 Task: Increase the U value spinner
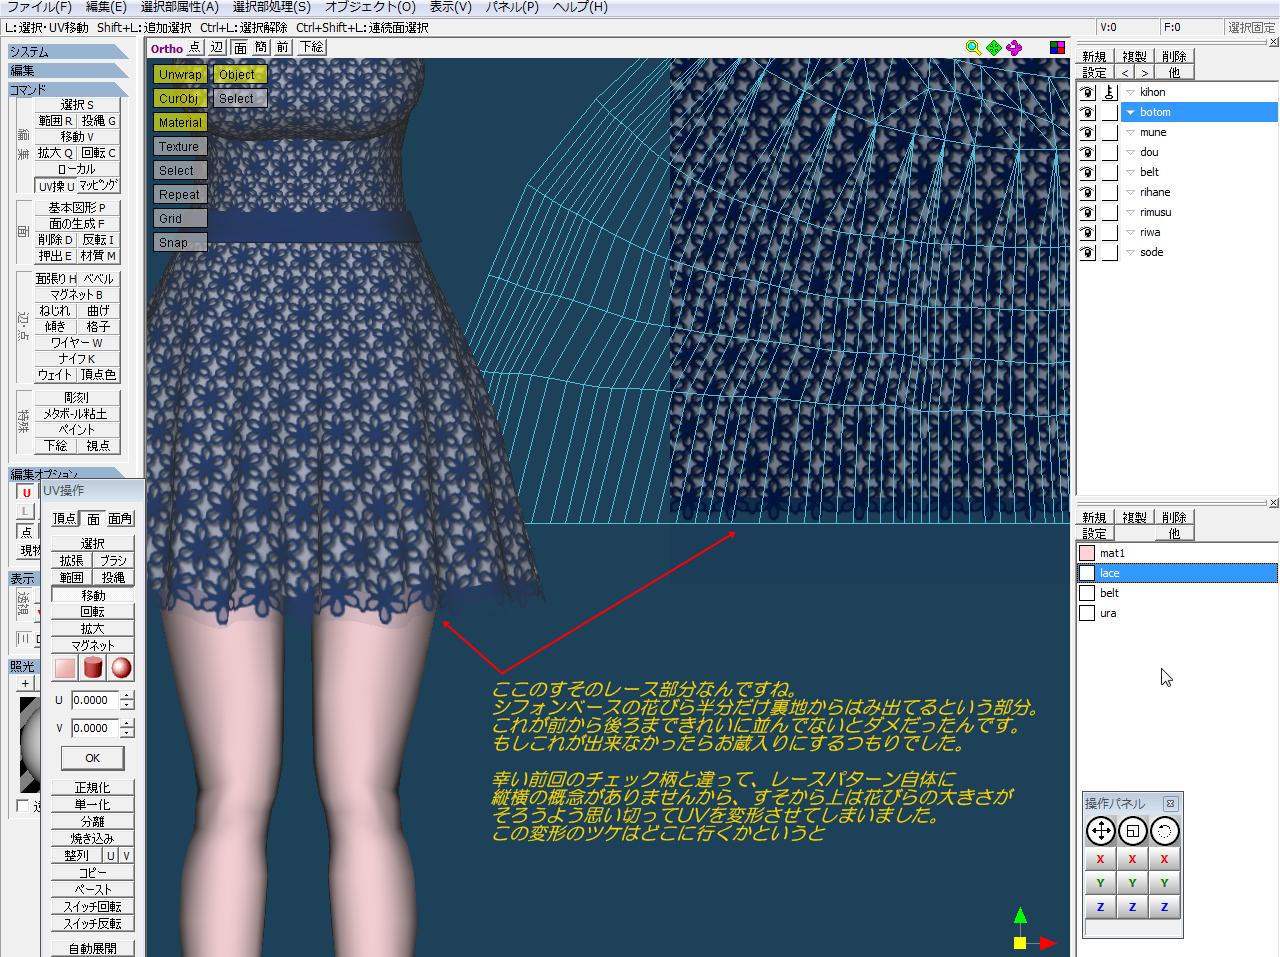pyautogui.click(x=127, y=695)
